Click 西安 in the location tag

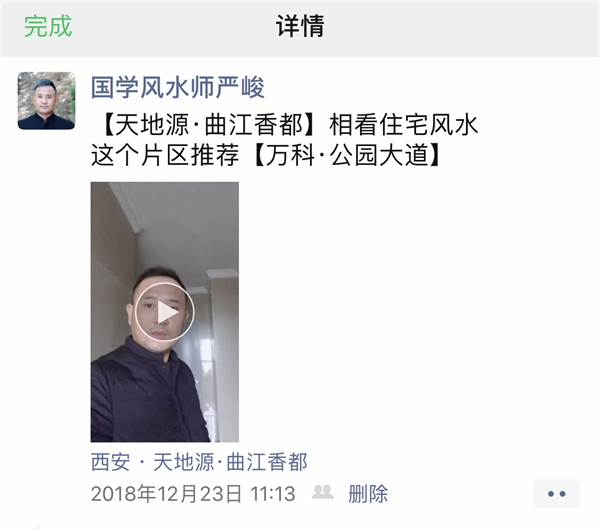tap(111, 462)
